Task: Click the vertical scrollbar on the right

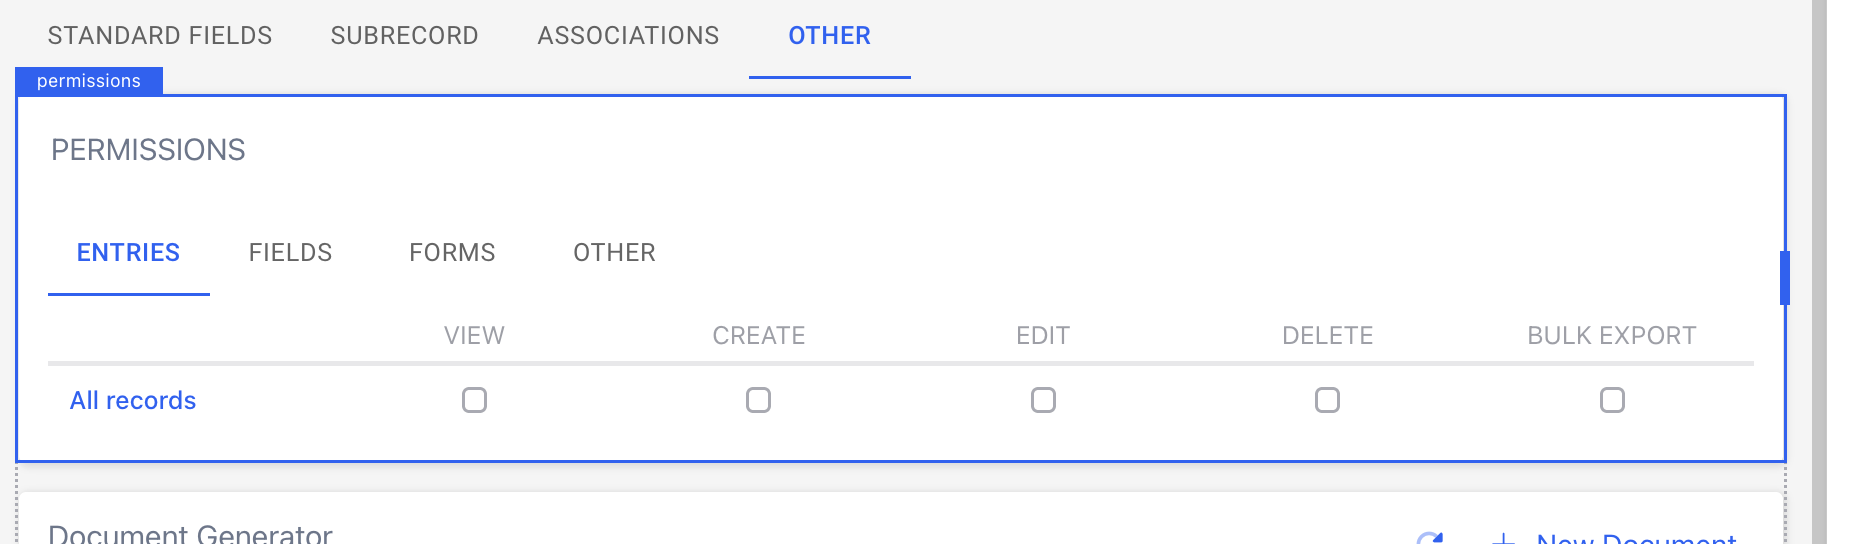Action: [x=1819, y=272]
